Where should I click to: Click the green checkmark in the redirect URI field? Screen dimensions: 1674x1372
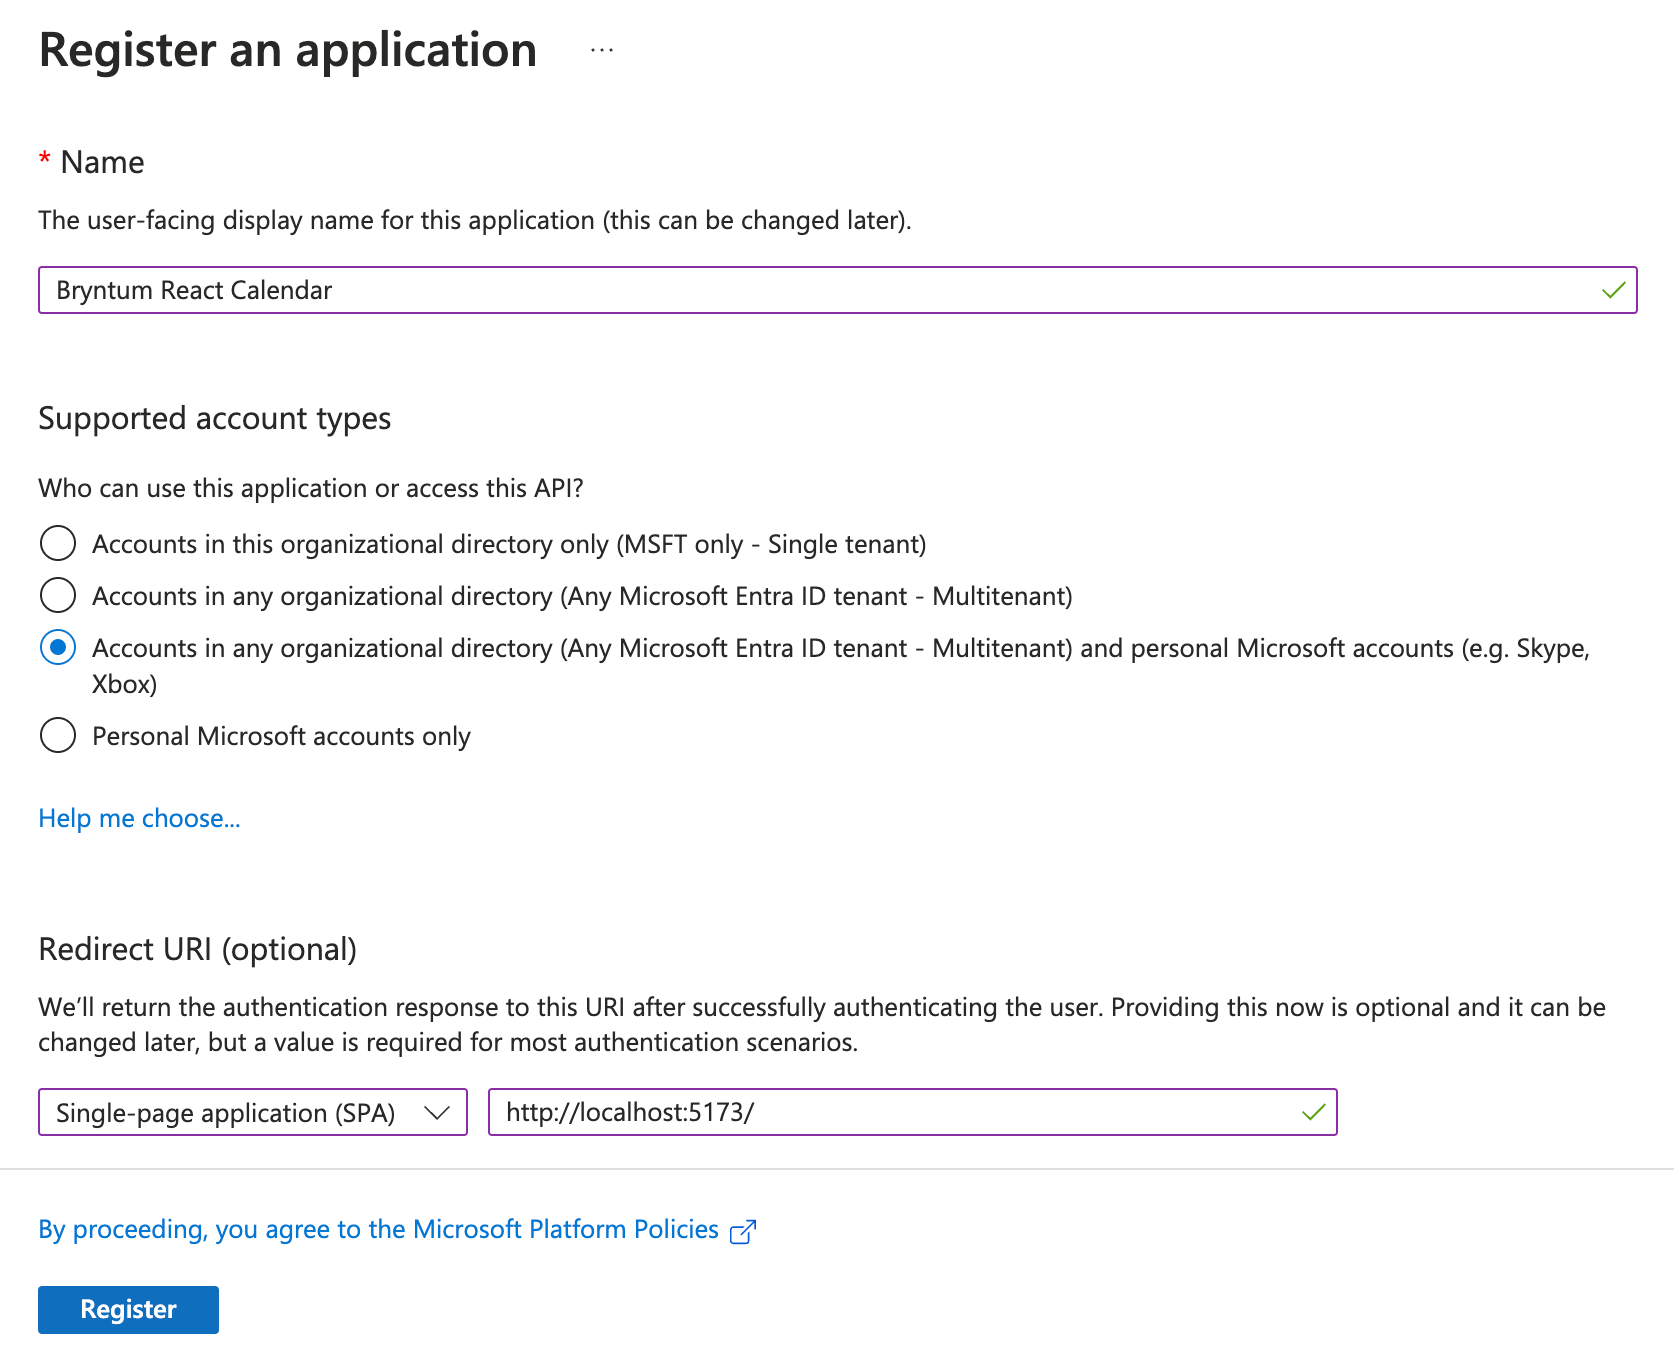(1313, 1113)
